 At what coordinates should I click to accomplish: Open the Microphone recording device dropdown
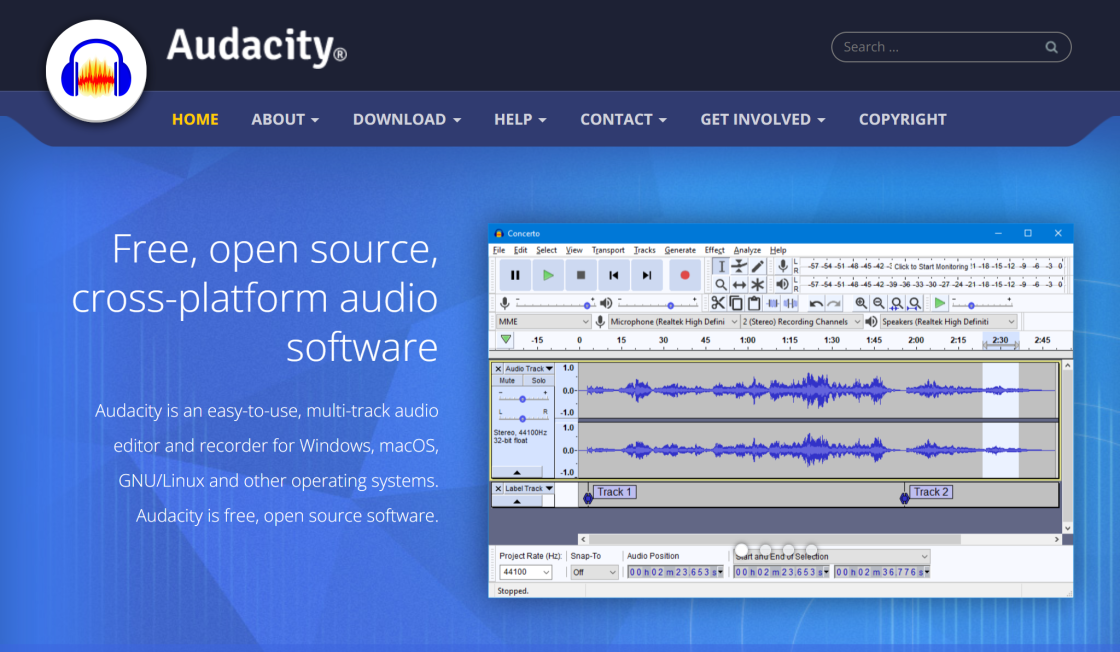(674, 321)
